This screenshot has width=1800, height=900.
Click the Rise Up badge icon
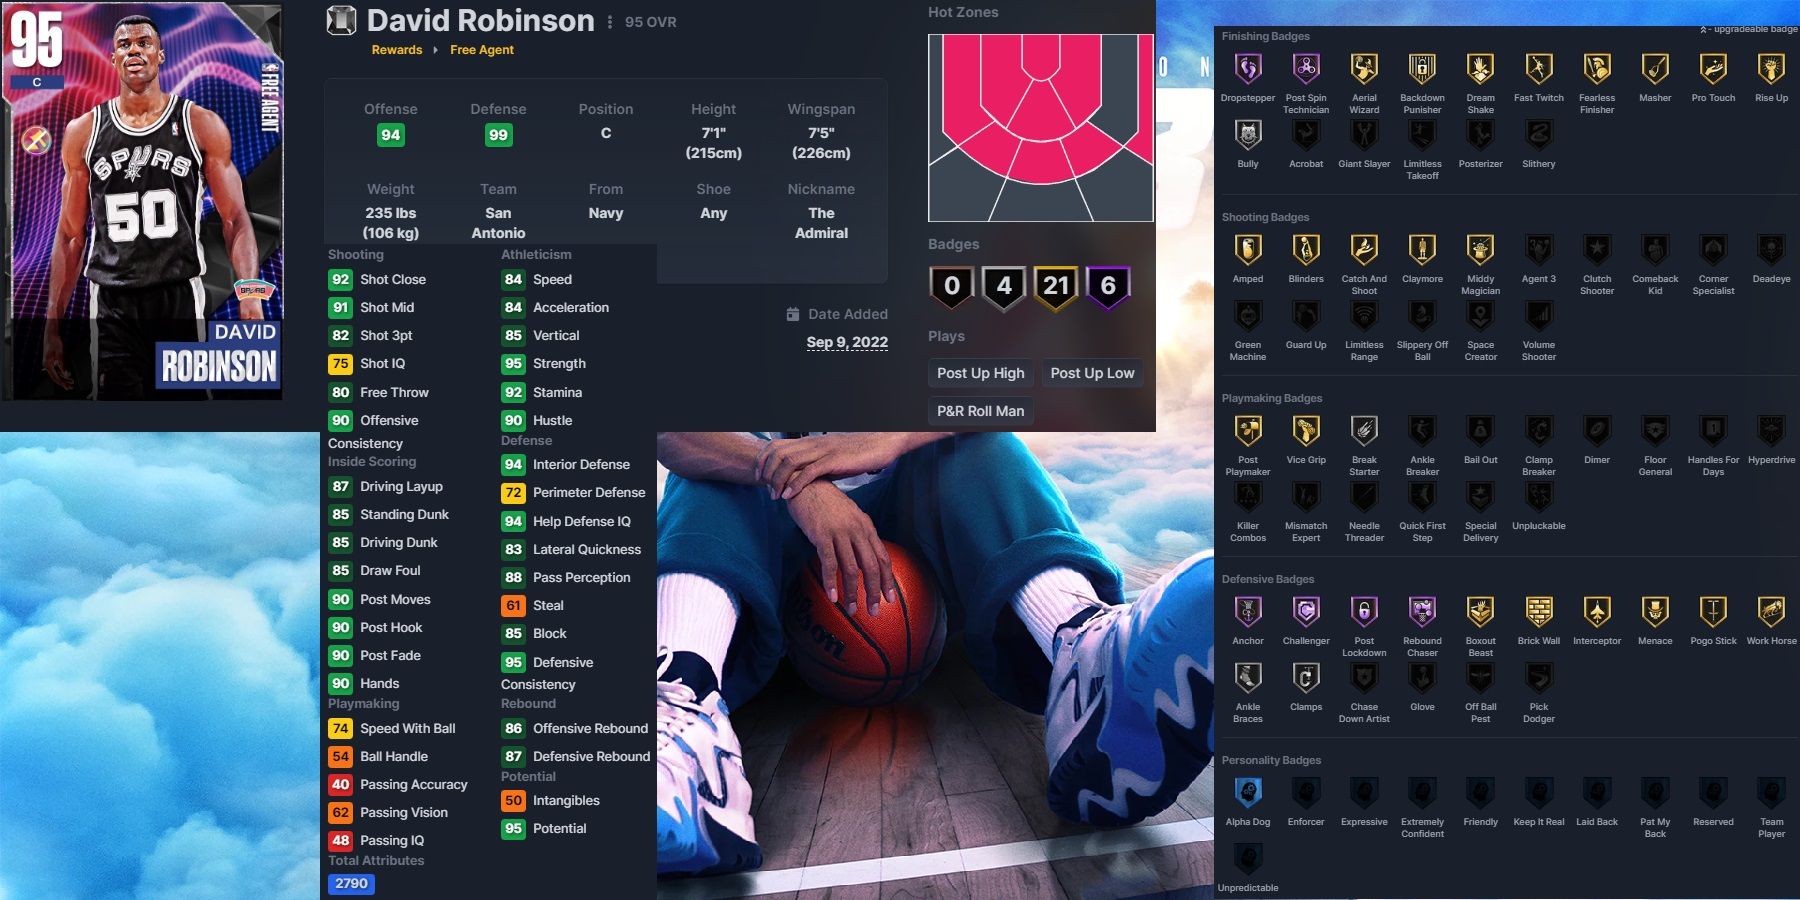click(1771, 69)
